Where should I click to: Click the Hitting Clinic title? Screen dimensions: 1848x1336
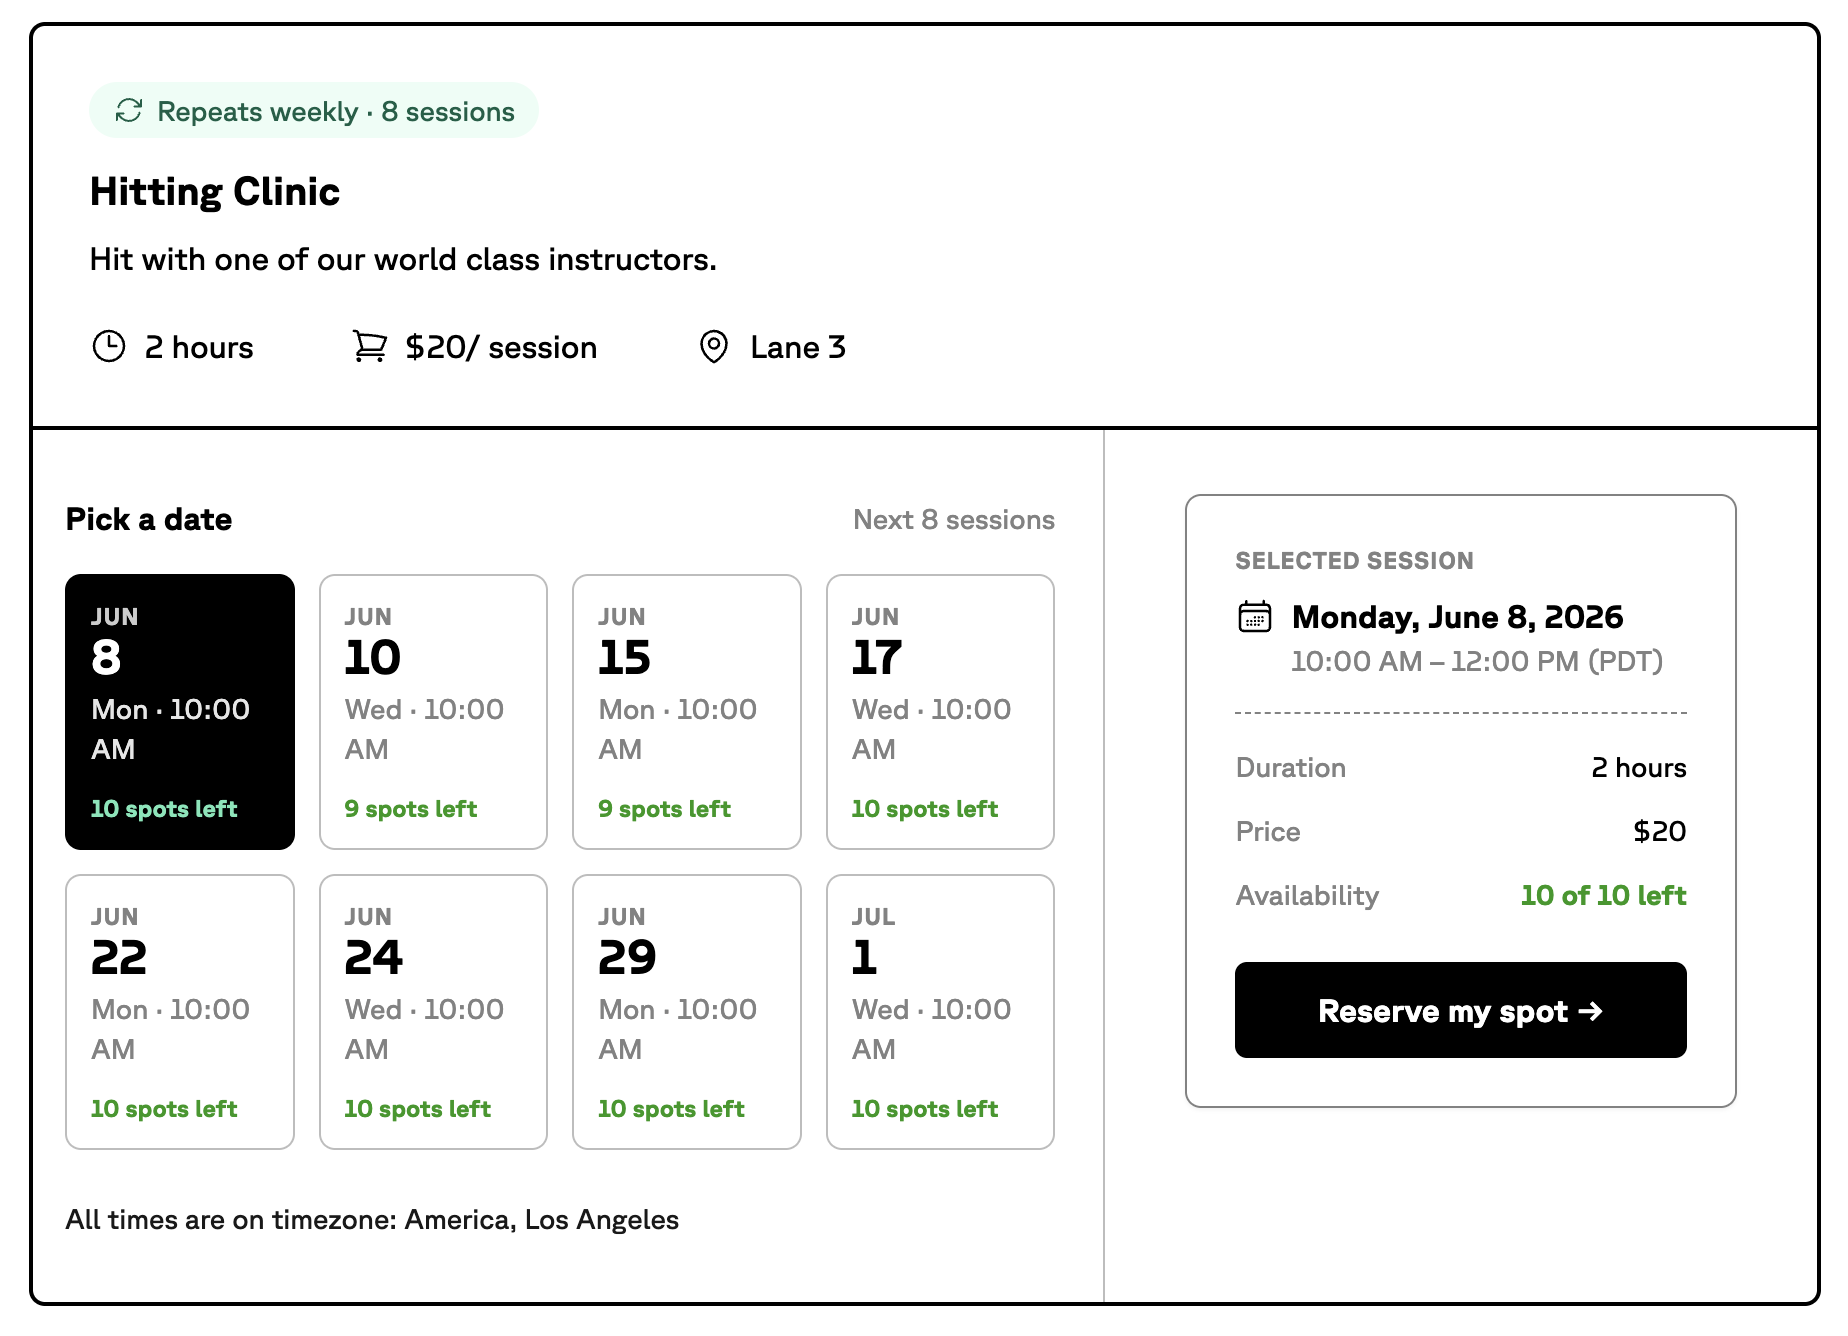click(x=215, y=192)
